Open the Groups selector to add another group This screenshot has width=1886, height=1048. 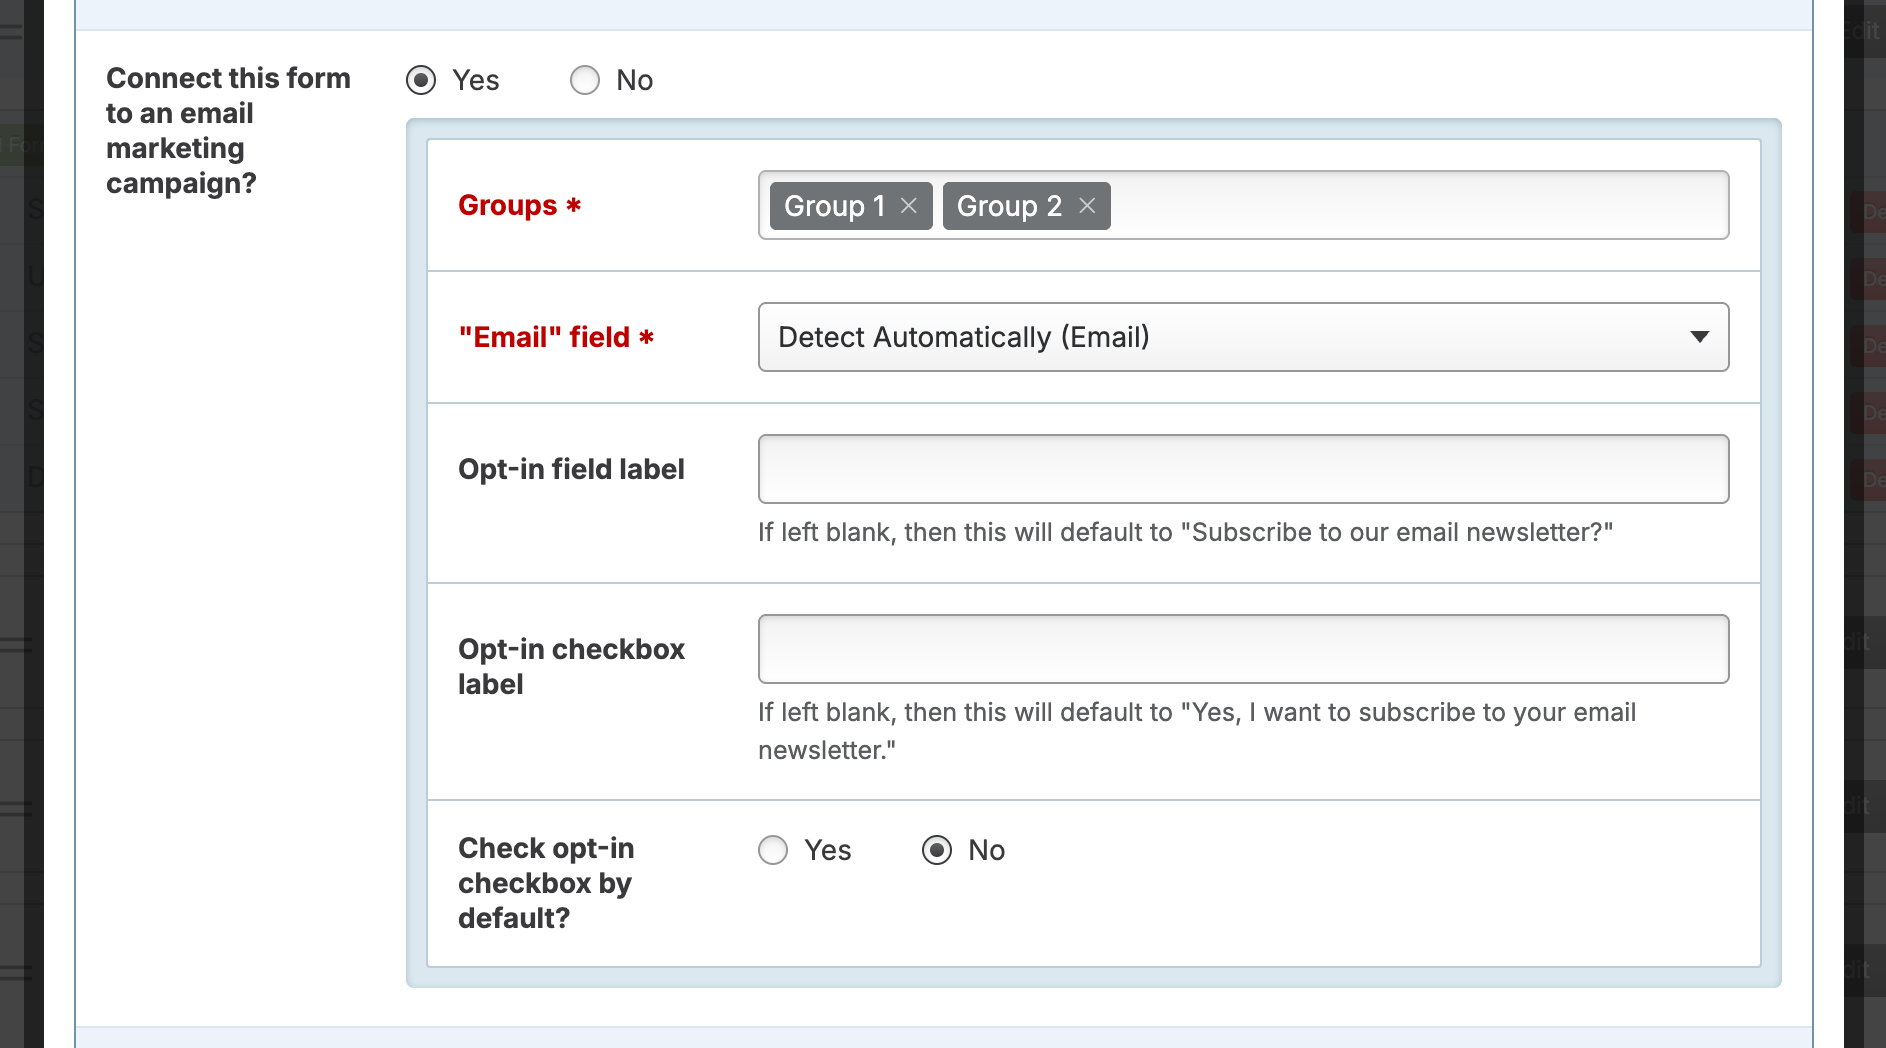click(1400, 206)
